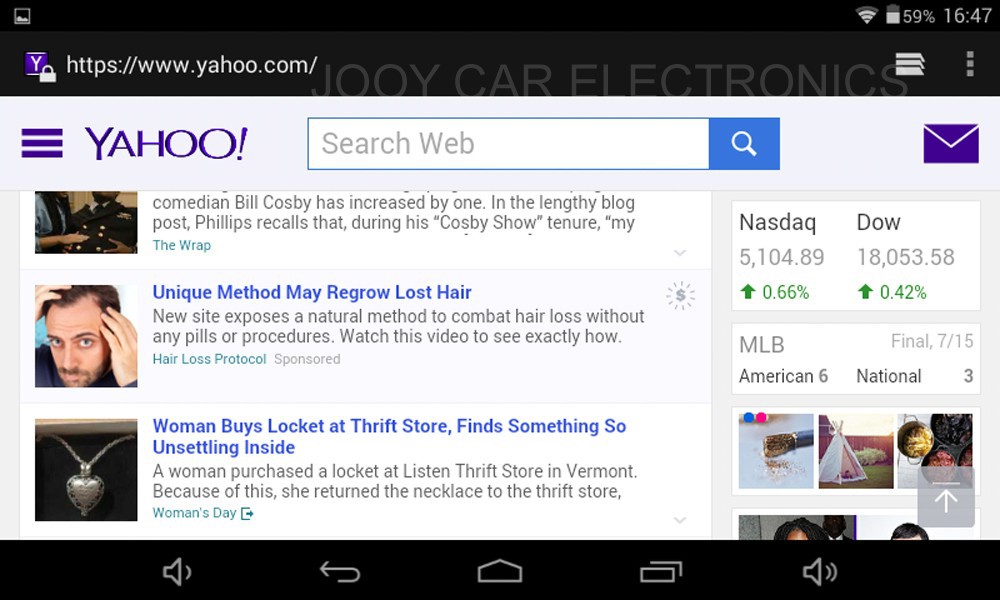The height and width of the screenshot is (600, 1000).
Task: Open the heart locket thumbnail image
Action: click(x=86, y=470)
